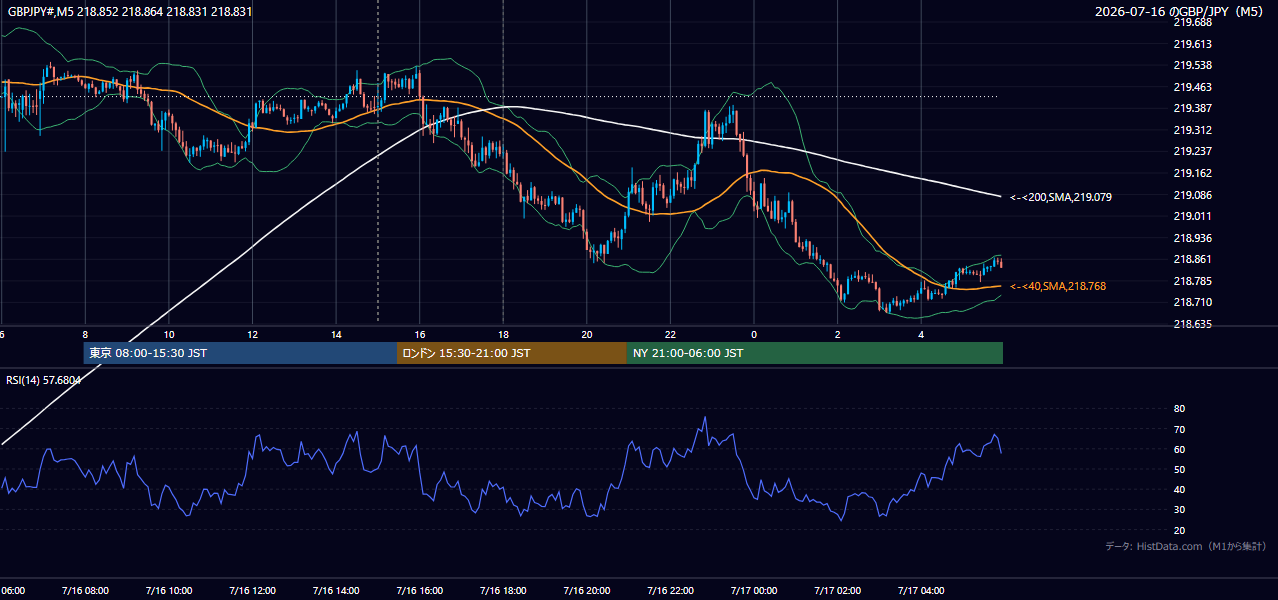
Task: Click RSI scale value 80
Action: click(1179, 409)
